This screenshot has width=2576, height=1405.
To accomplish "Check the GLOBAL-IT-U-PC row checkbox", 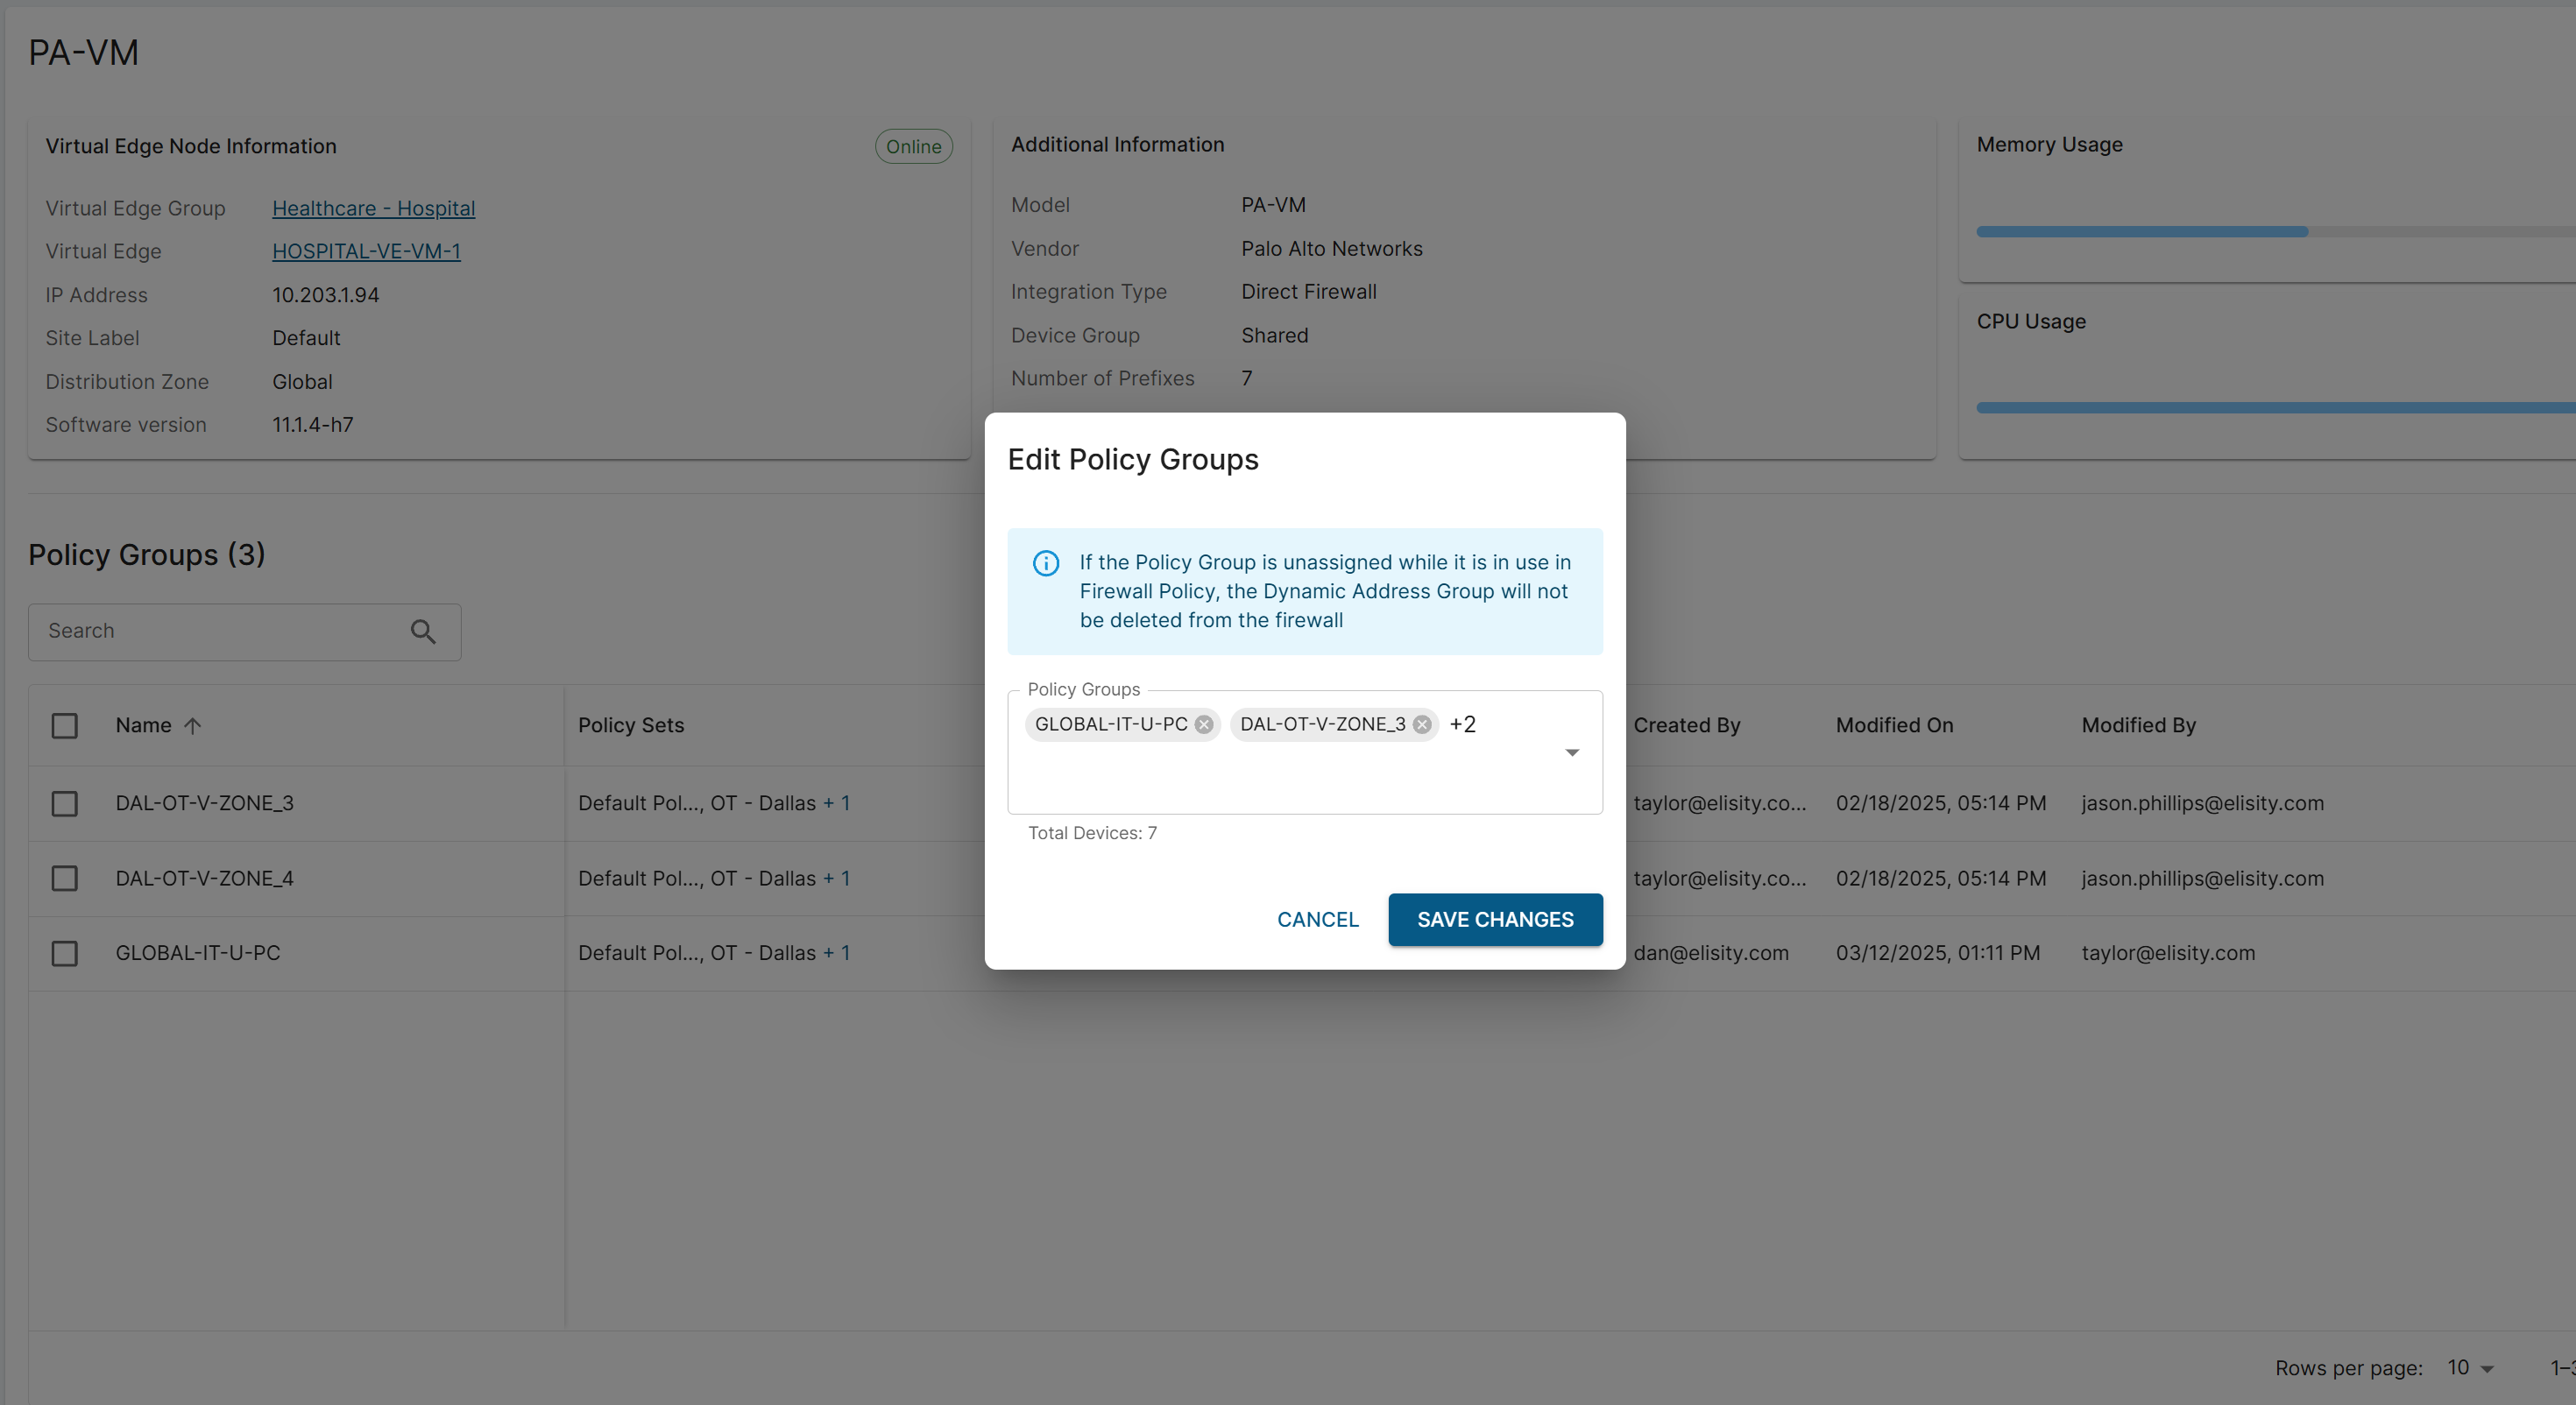I will [x=65, y=954].
